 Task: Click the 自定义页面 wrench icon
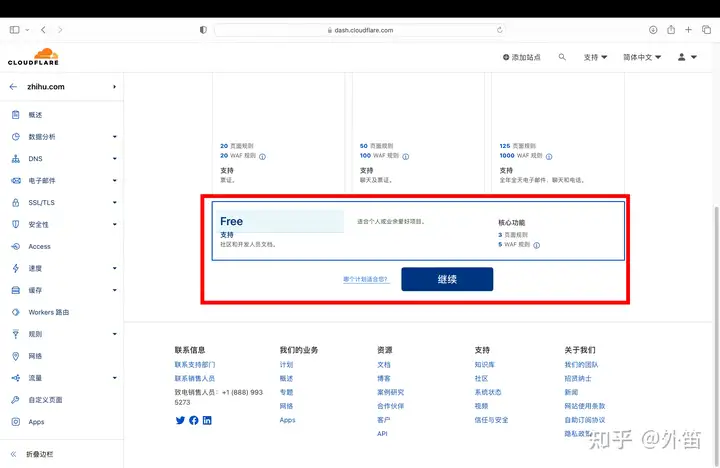pos(16,400)
